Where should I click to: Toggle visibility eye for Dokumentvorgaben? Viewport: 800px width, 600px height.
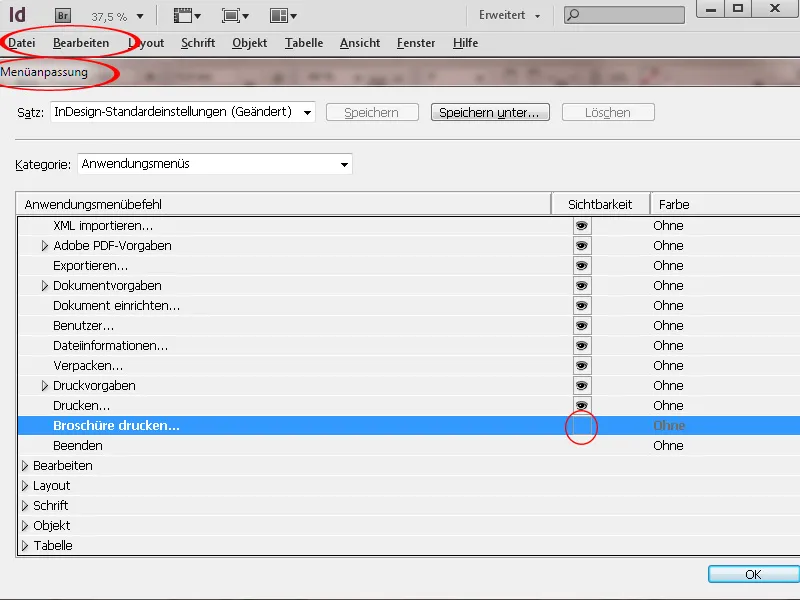pos(582,286)
